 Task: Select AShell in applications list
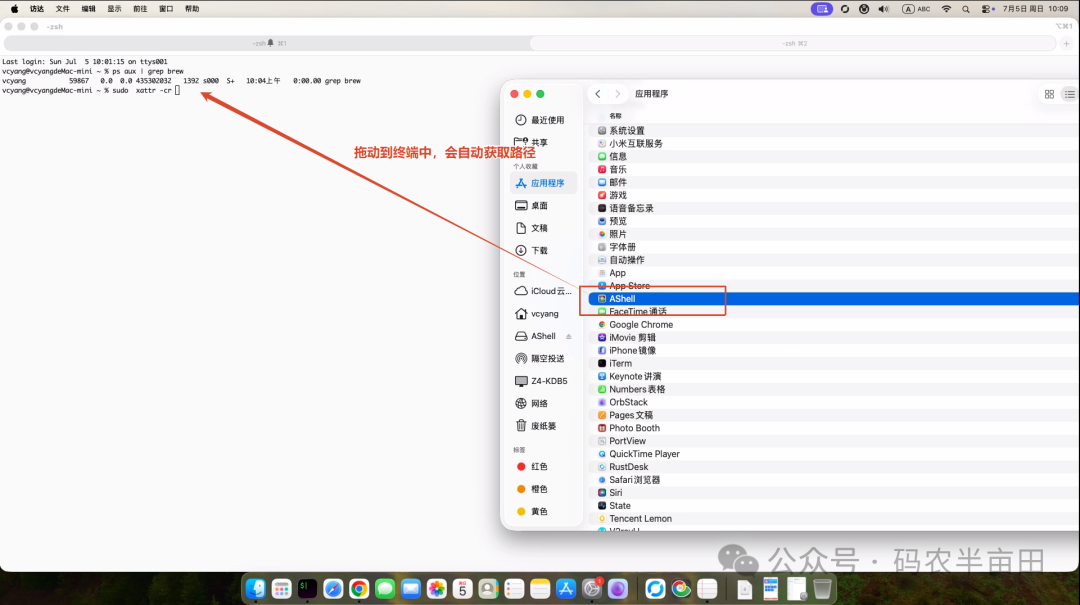(x=834, y=298)
